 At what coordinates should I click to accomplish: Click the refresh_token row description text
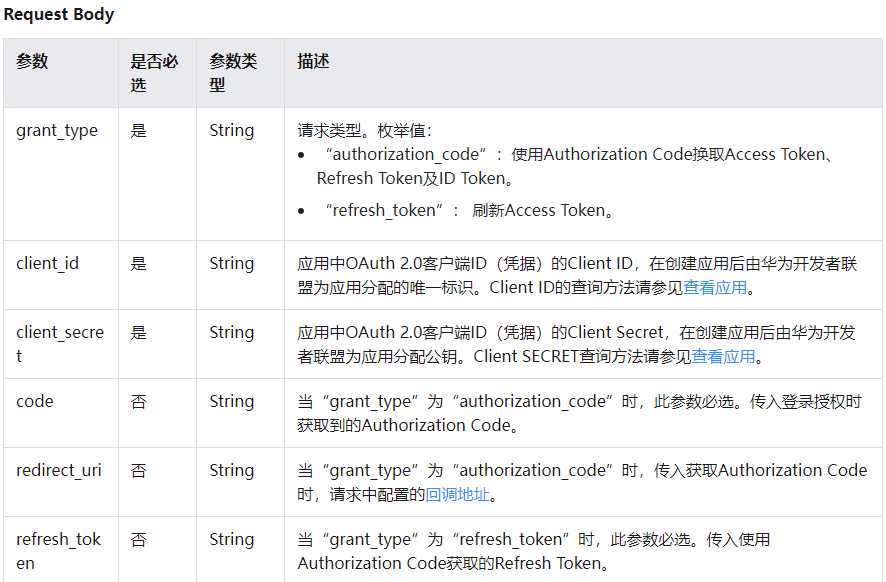[533, 551]
